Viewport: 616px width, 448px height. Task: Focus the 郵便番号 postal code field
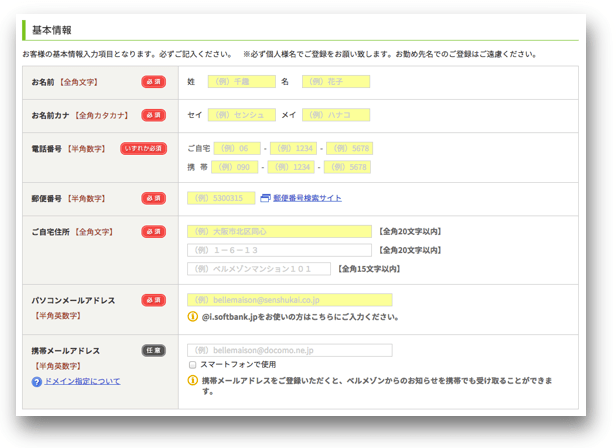coord(221,198)
